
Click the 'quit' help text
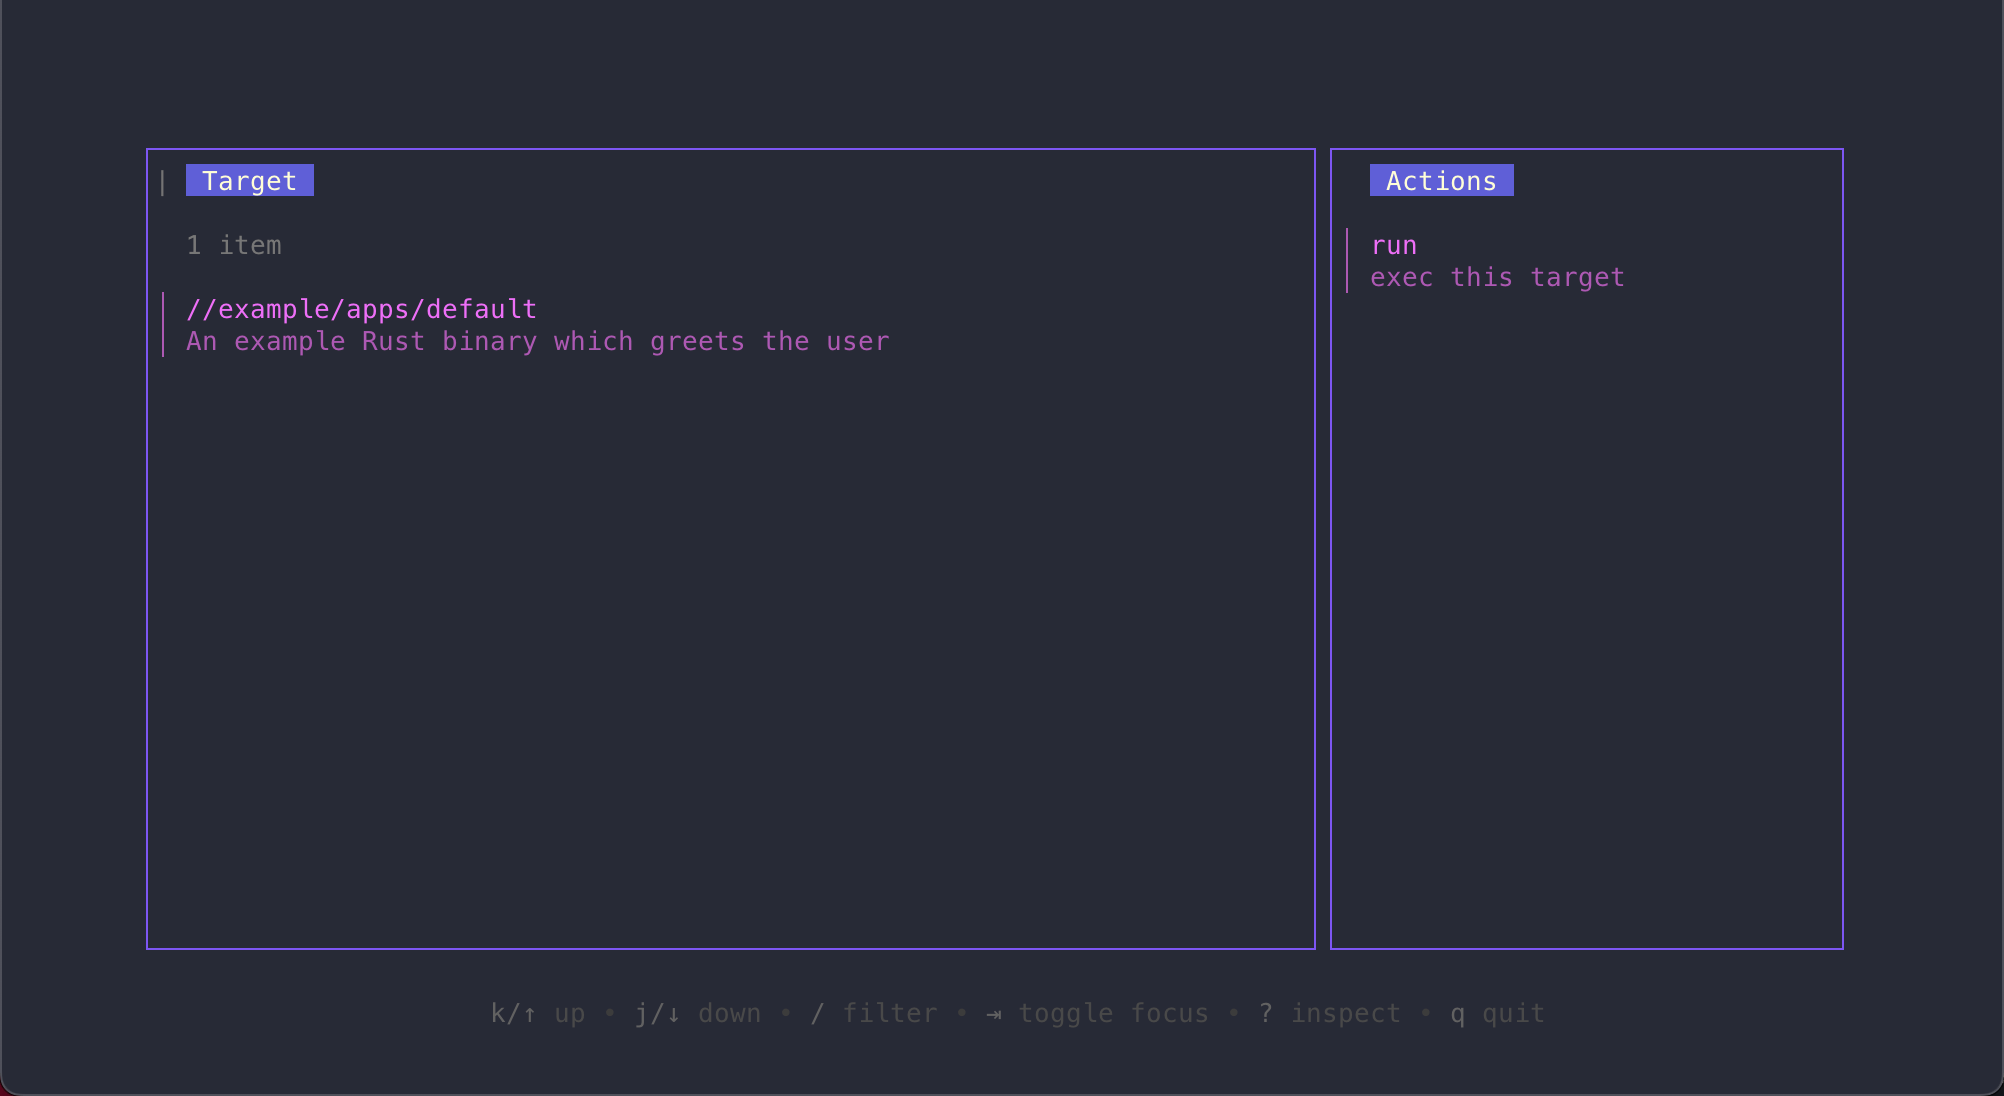[1513, 1014]
